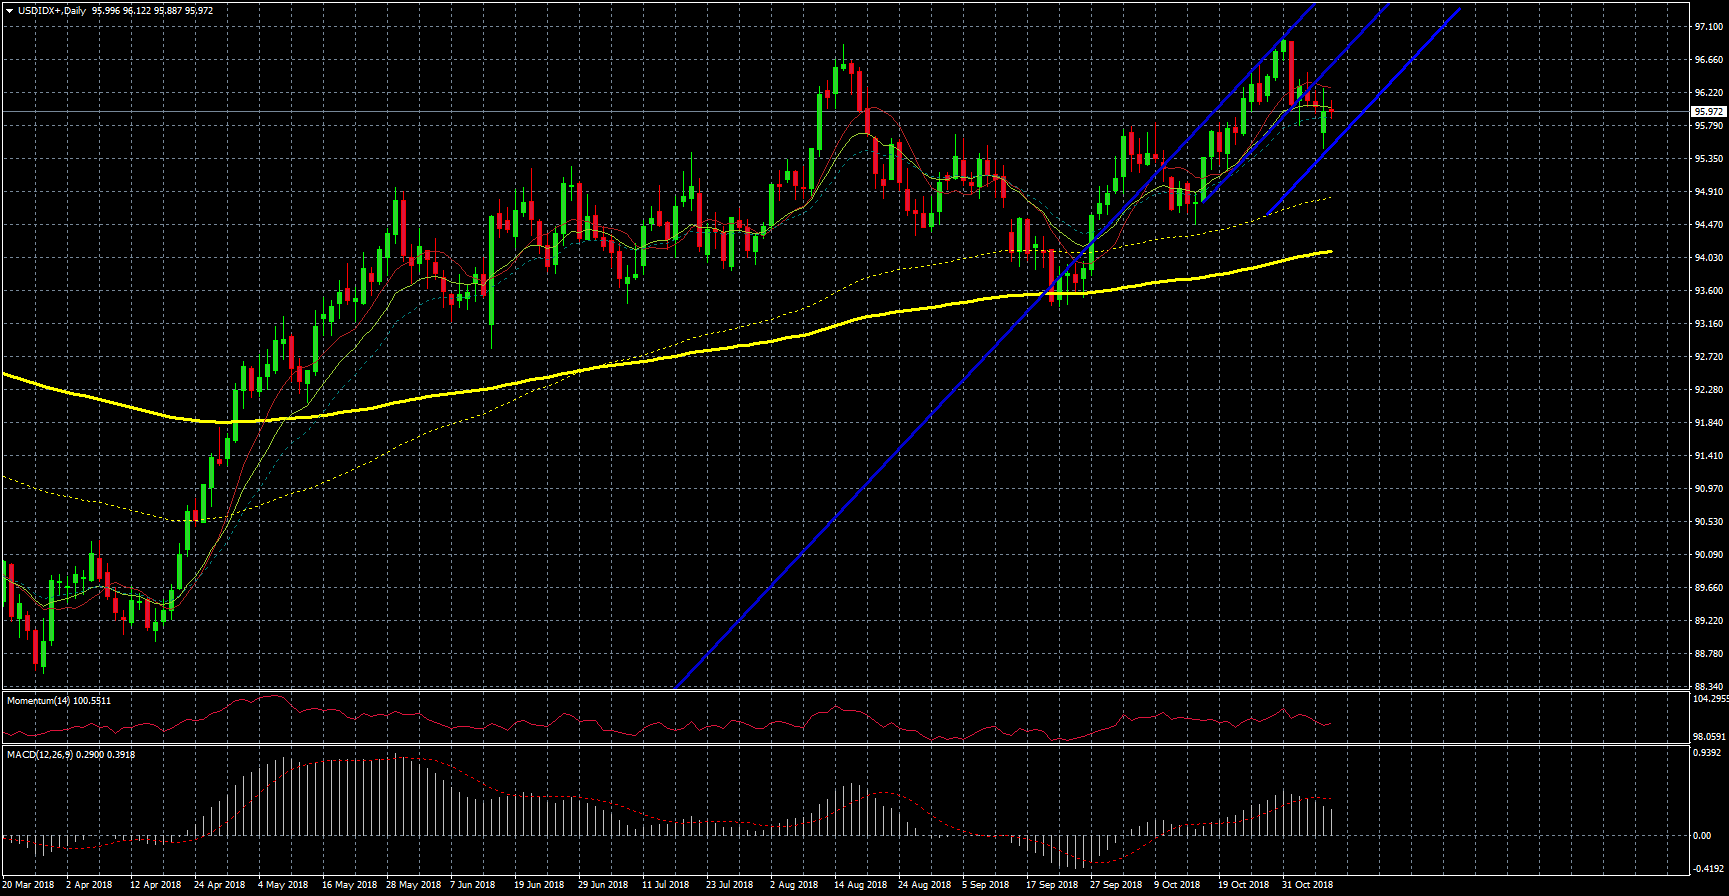Click the 7 Jun 2018 date label
The width and height of the screenshot is (1729, 896).
coord(473,885)
